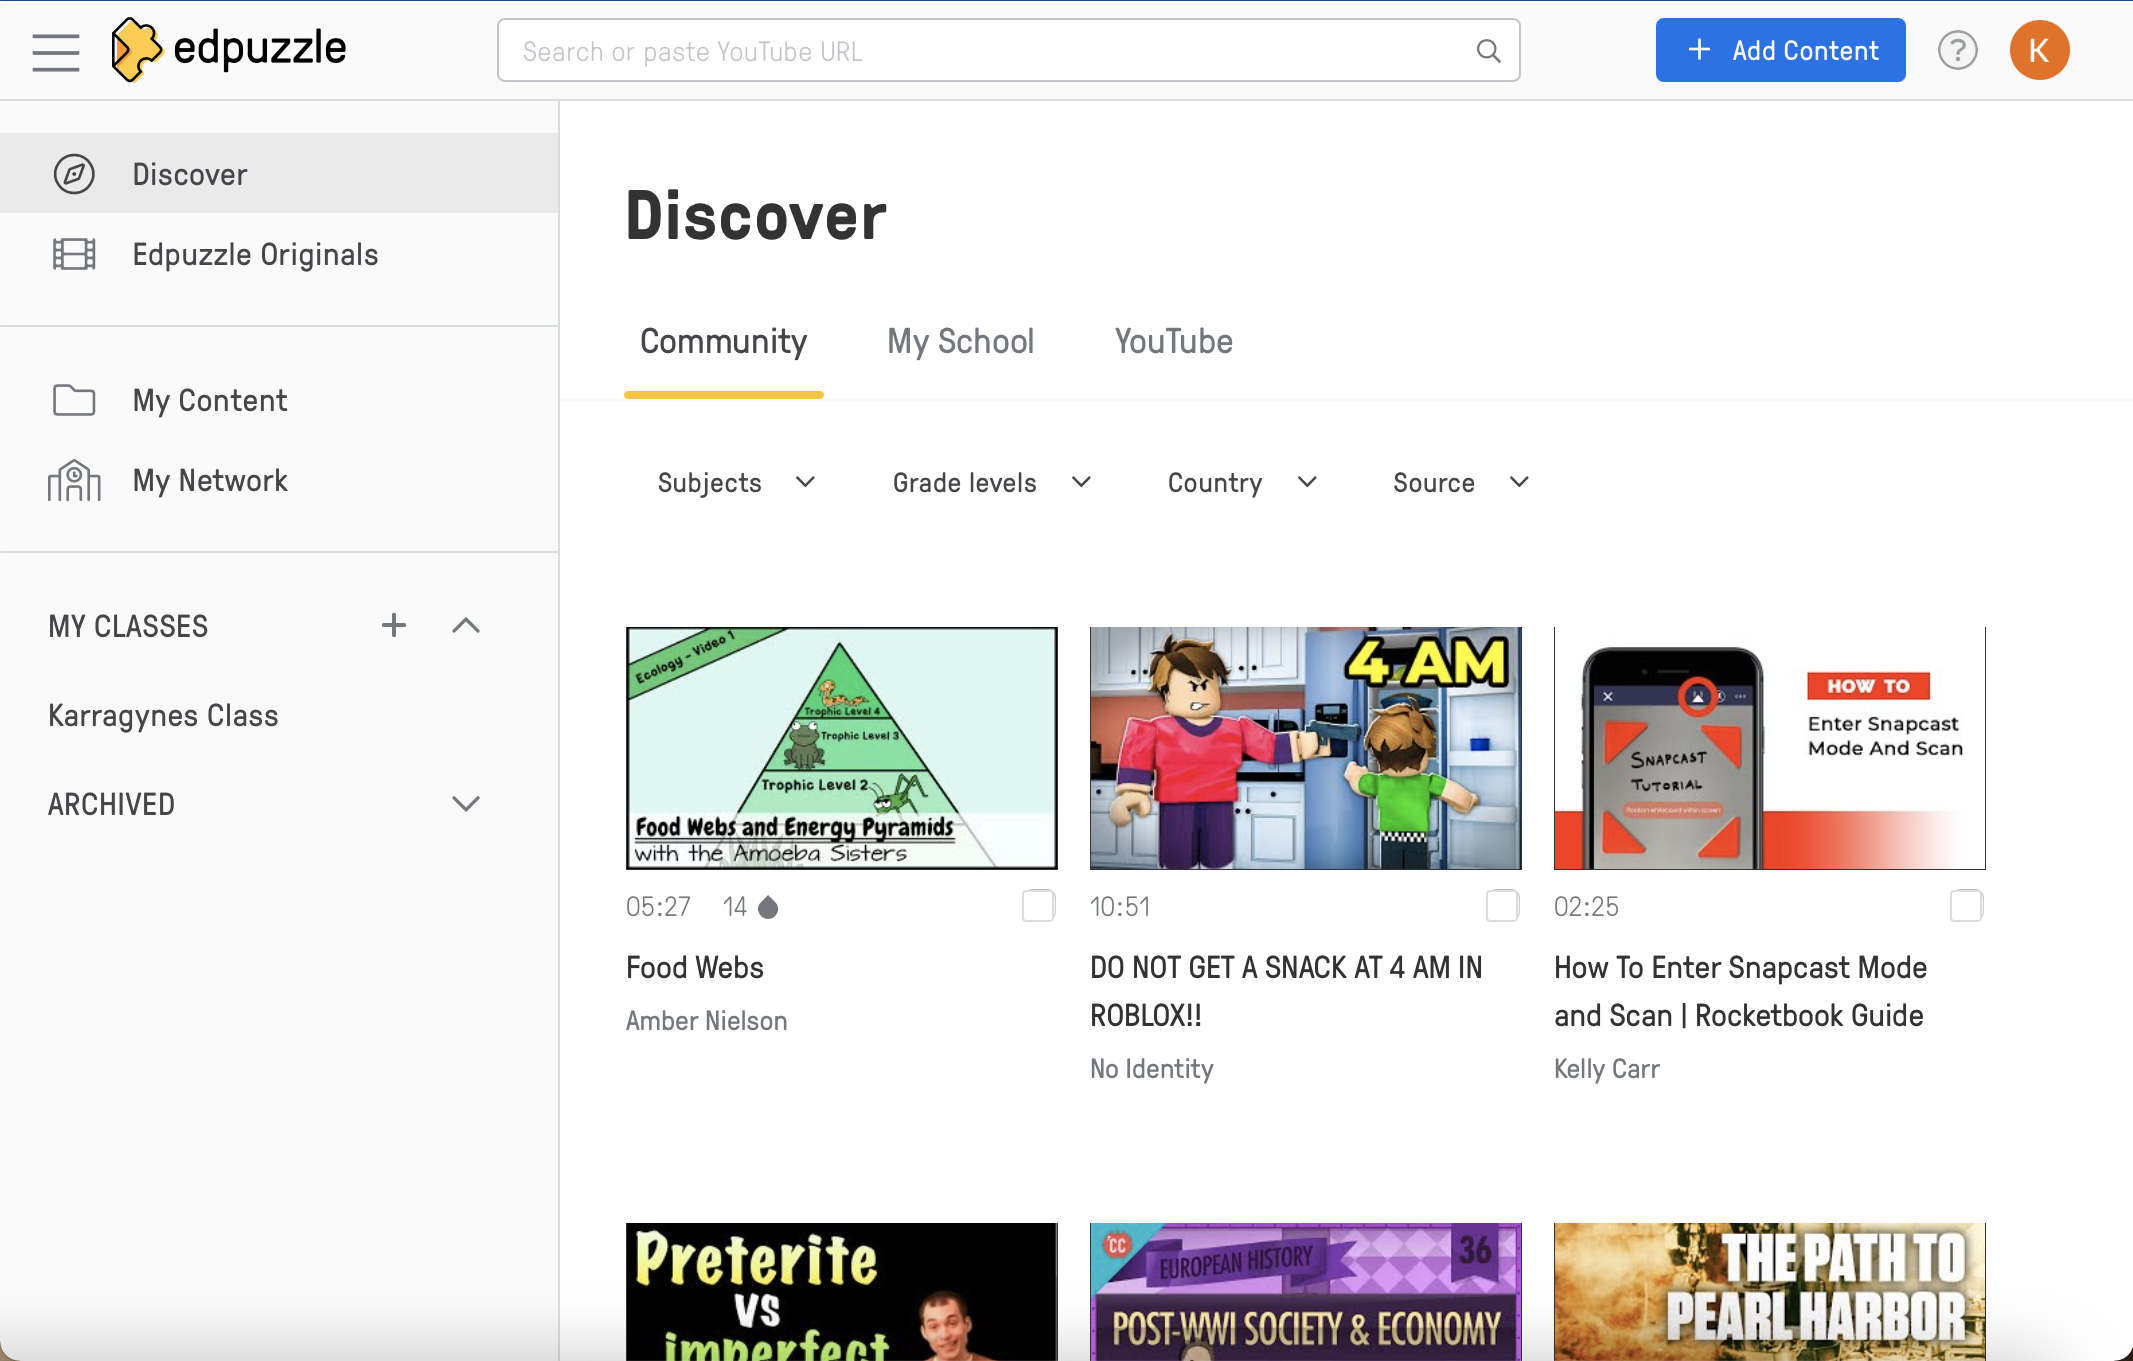Open the Grade levels filter dropdown
The height and width of the screenshot is (1361, 2133).
(992, 483)
